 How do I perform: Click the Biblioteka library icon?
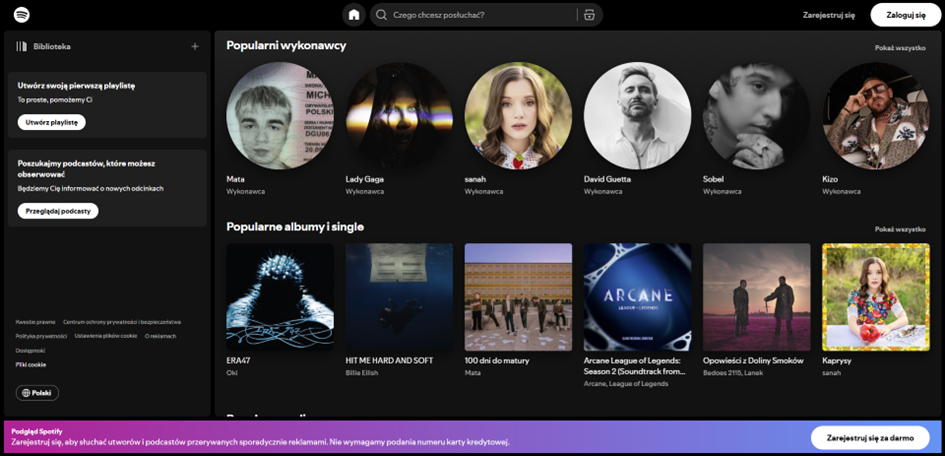click(22, 46)
